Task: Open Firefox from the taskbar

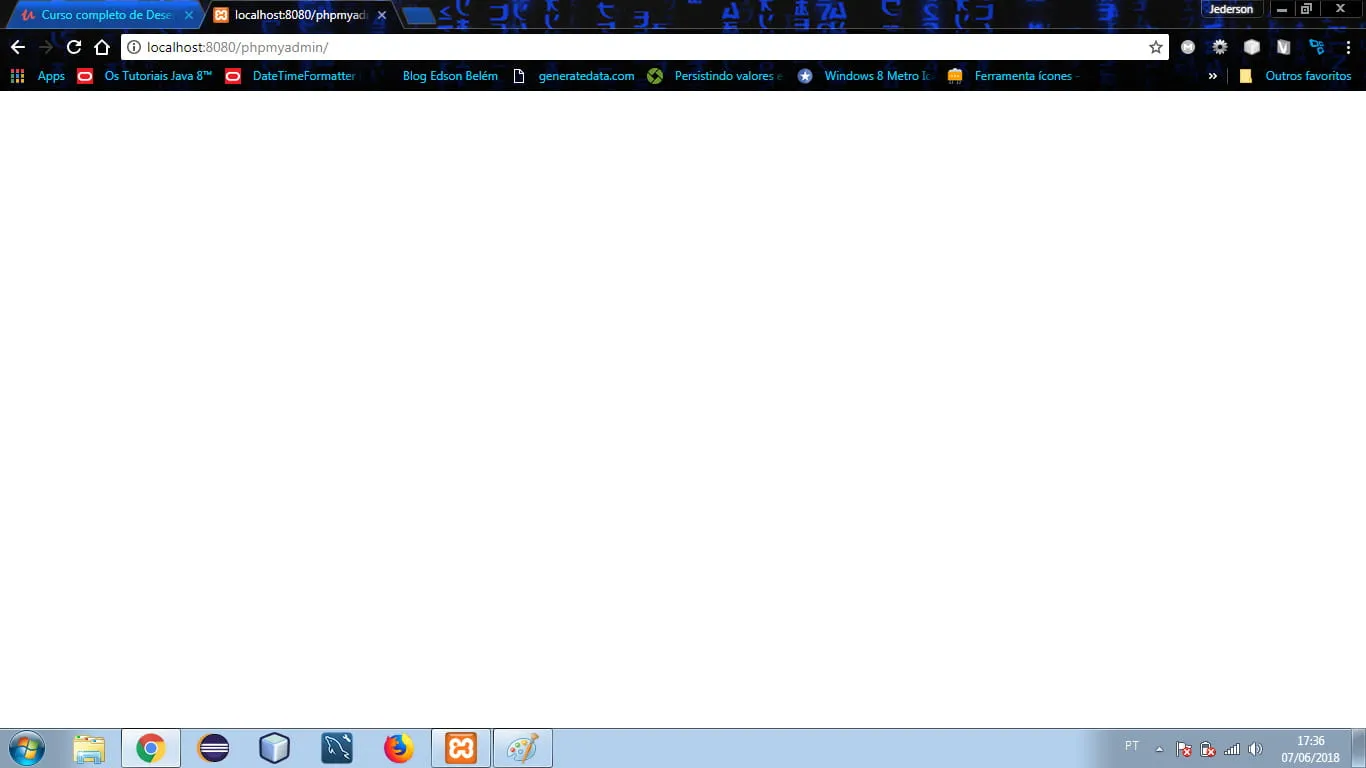Action: 399,748
